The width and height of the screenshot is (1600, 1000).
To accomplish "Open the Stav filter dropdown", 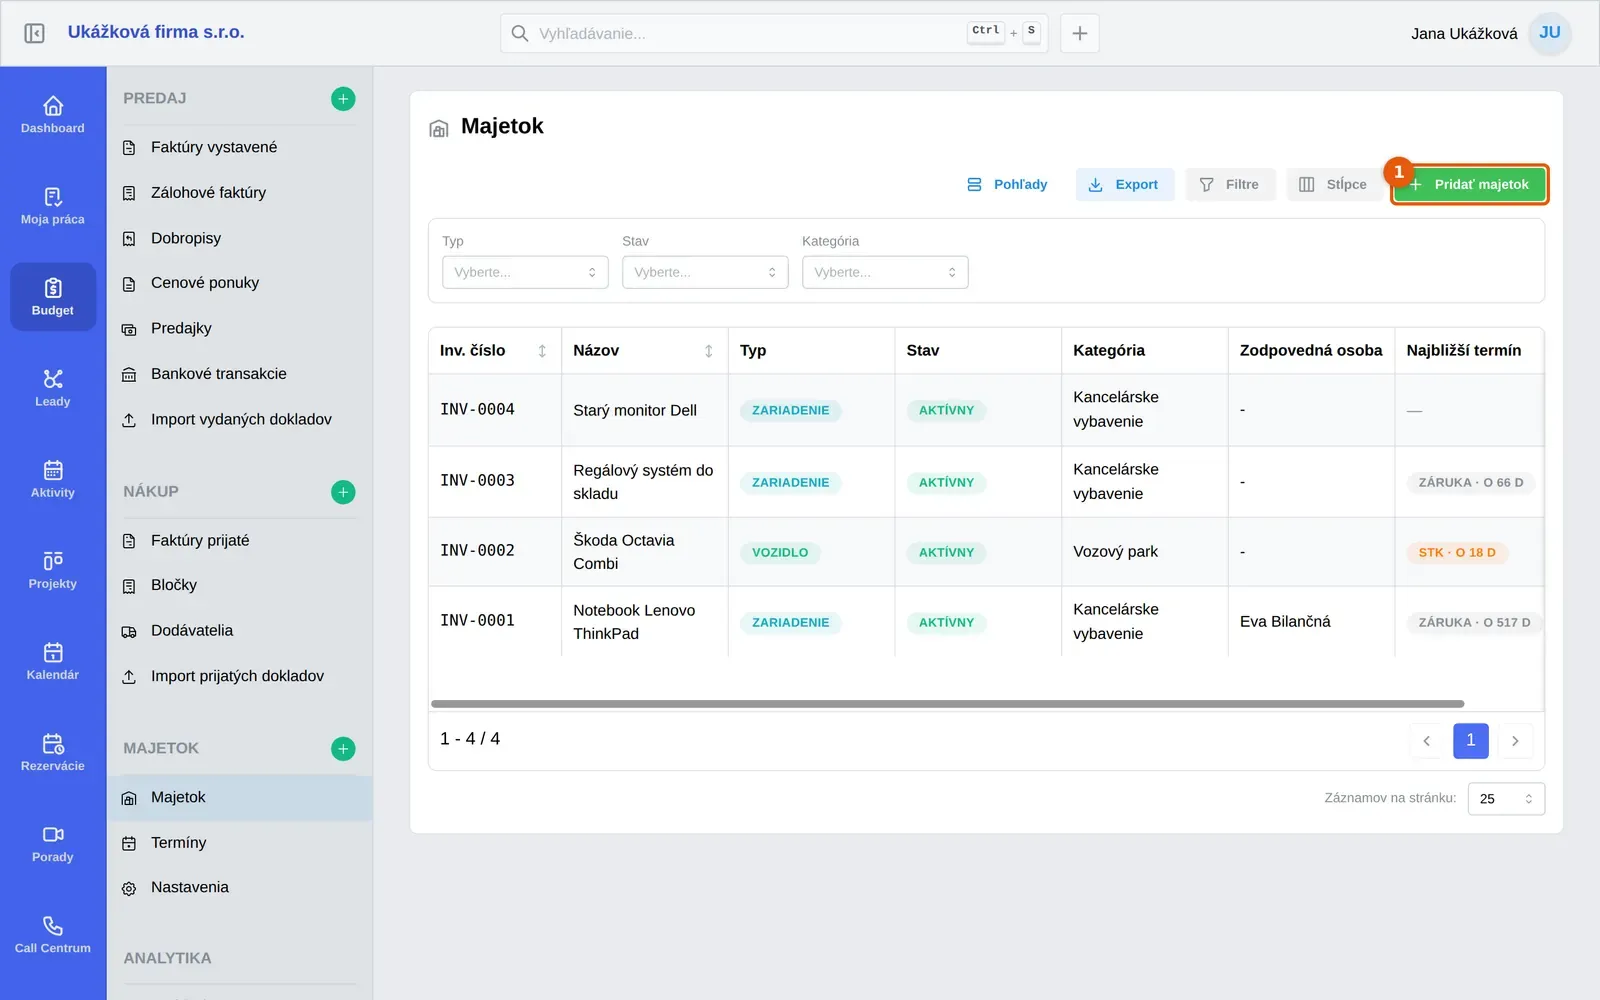I will (705, 272).
